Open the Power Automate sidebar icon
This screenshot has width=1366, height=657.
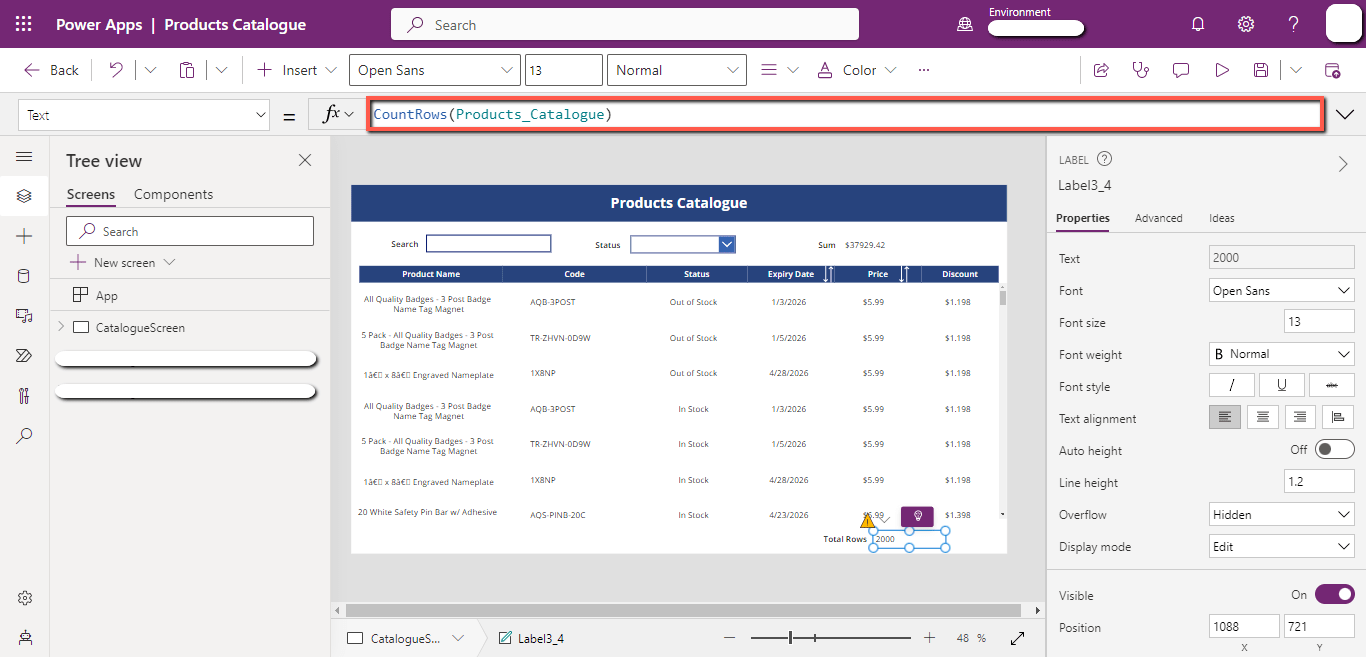tap(24, 356)
